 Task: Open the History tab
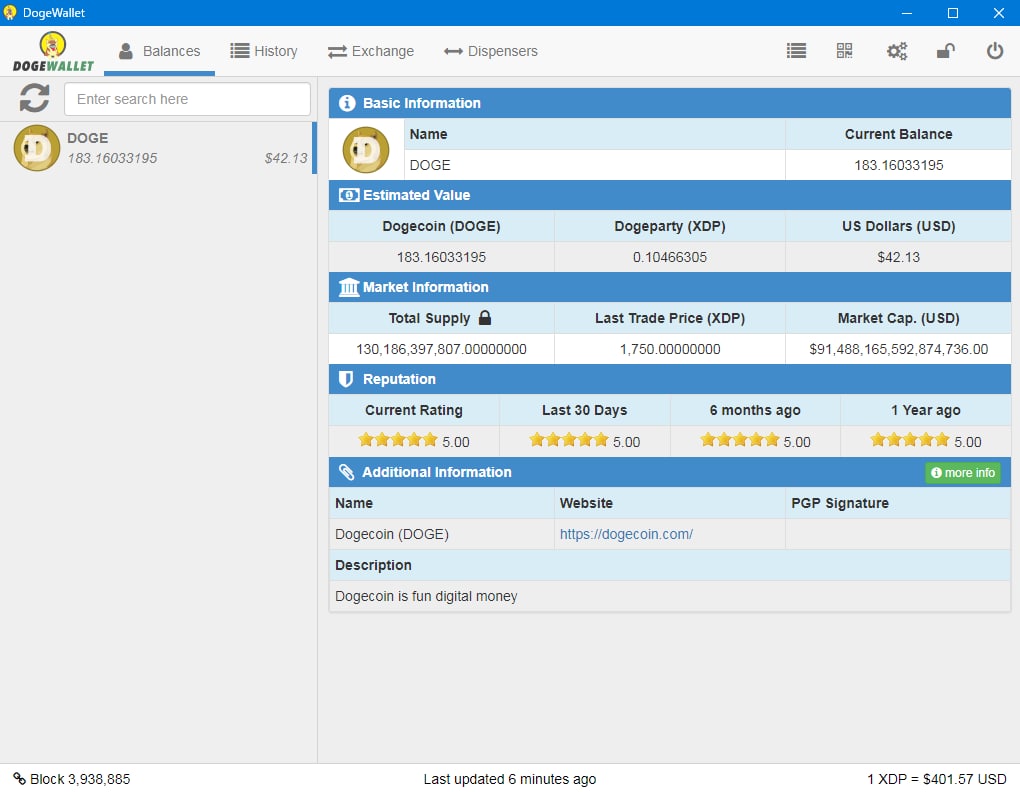(x=263, y=51)
